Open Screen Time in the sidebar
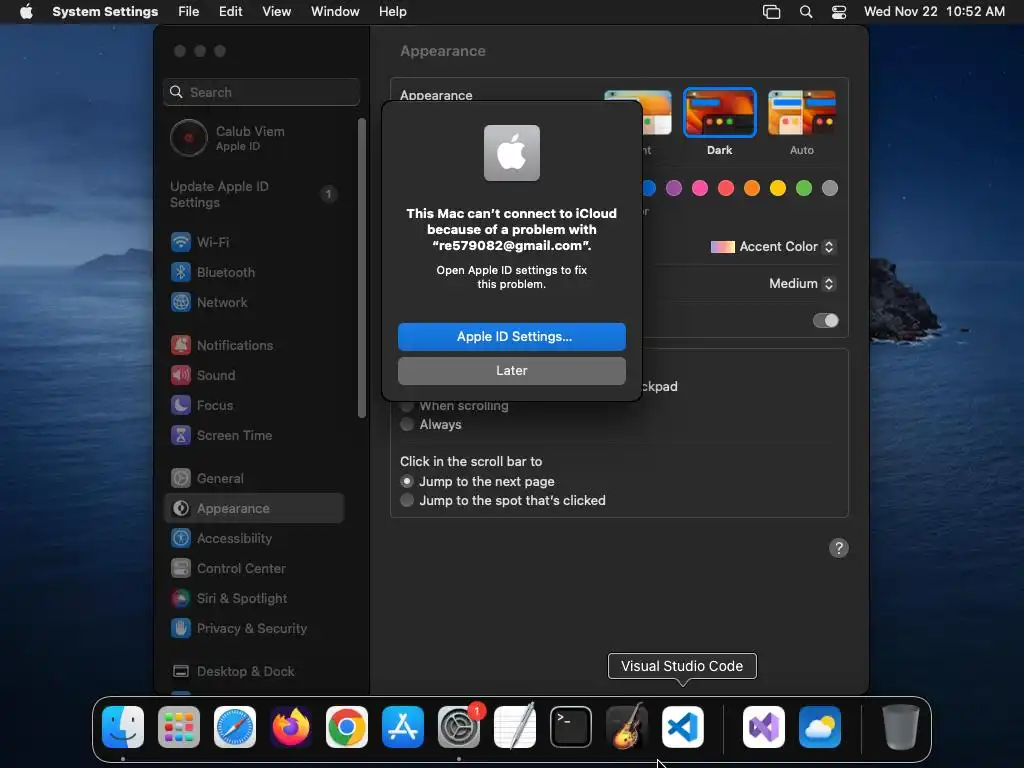Image resolution: width=1024 pixels, height=768 pixels. pos(255,436)
